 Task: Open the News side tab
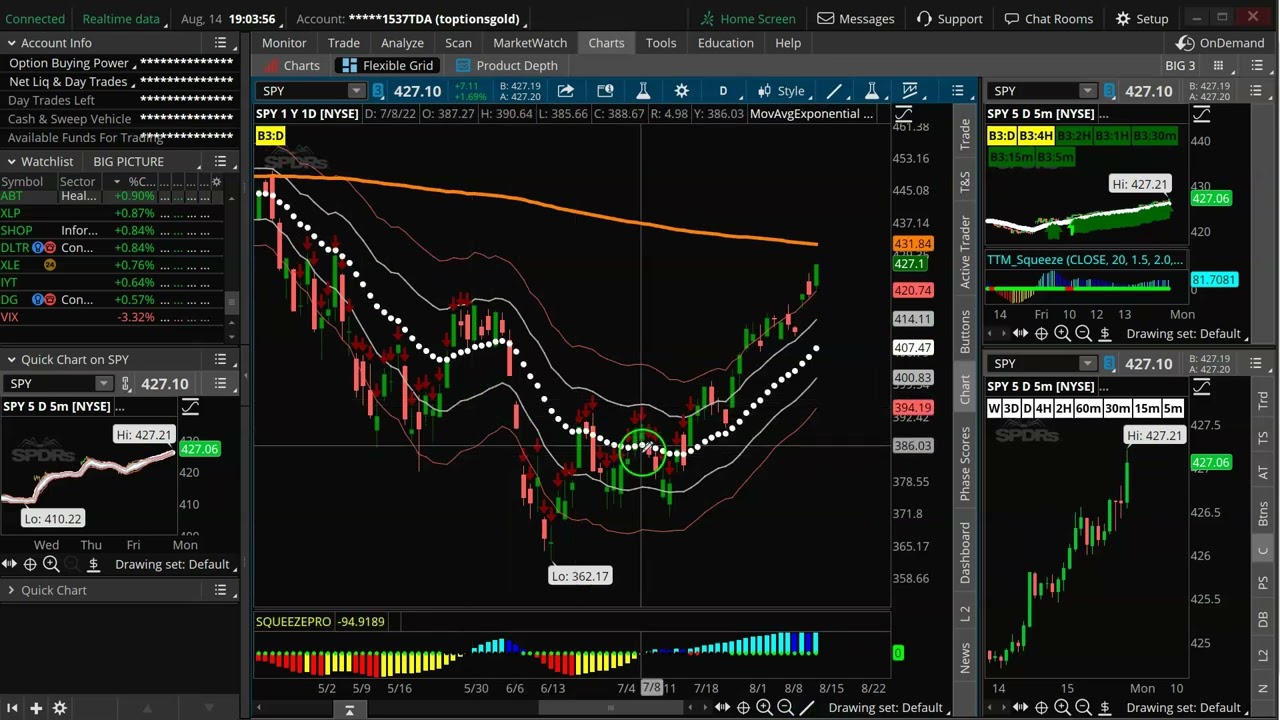coord(965,657)
